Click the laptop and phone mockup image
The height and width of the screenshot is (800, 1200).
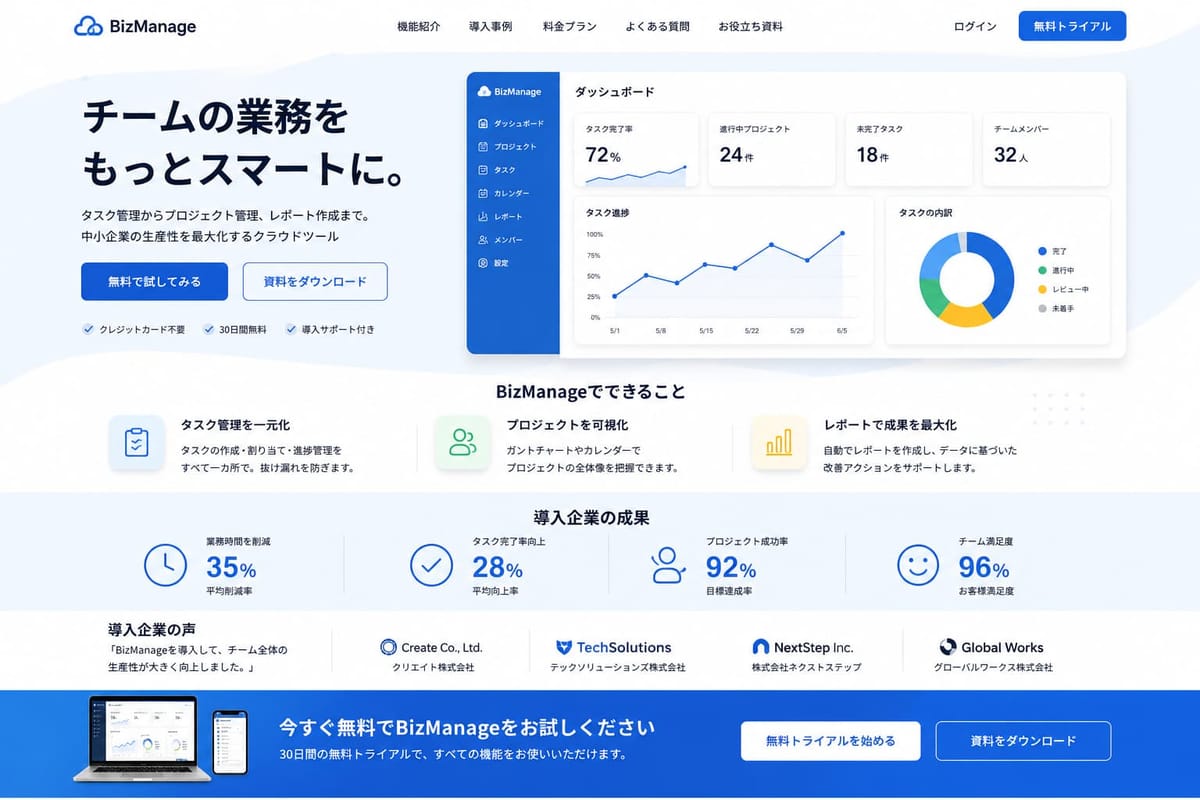coord(160,738)
